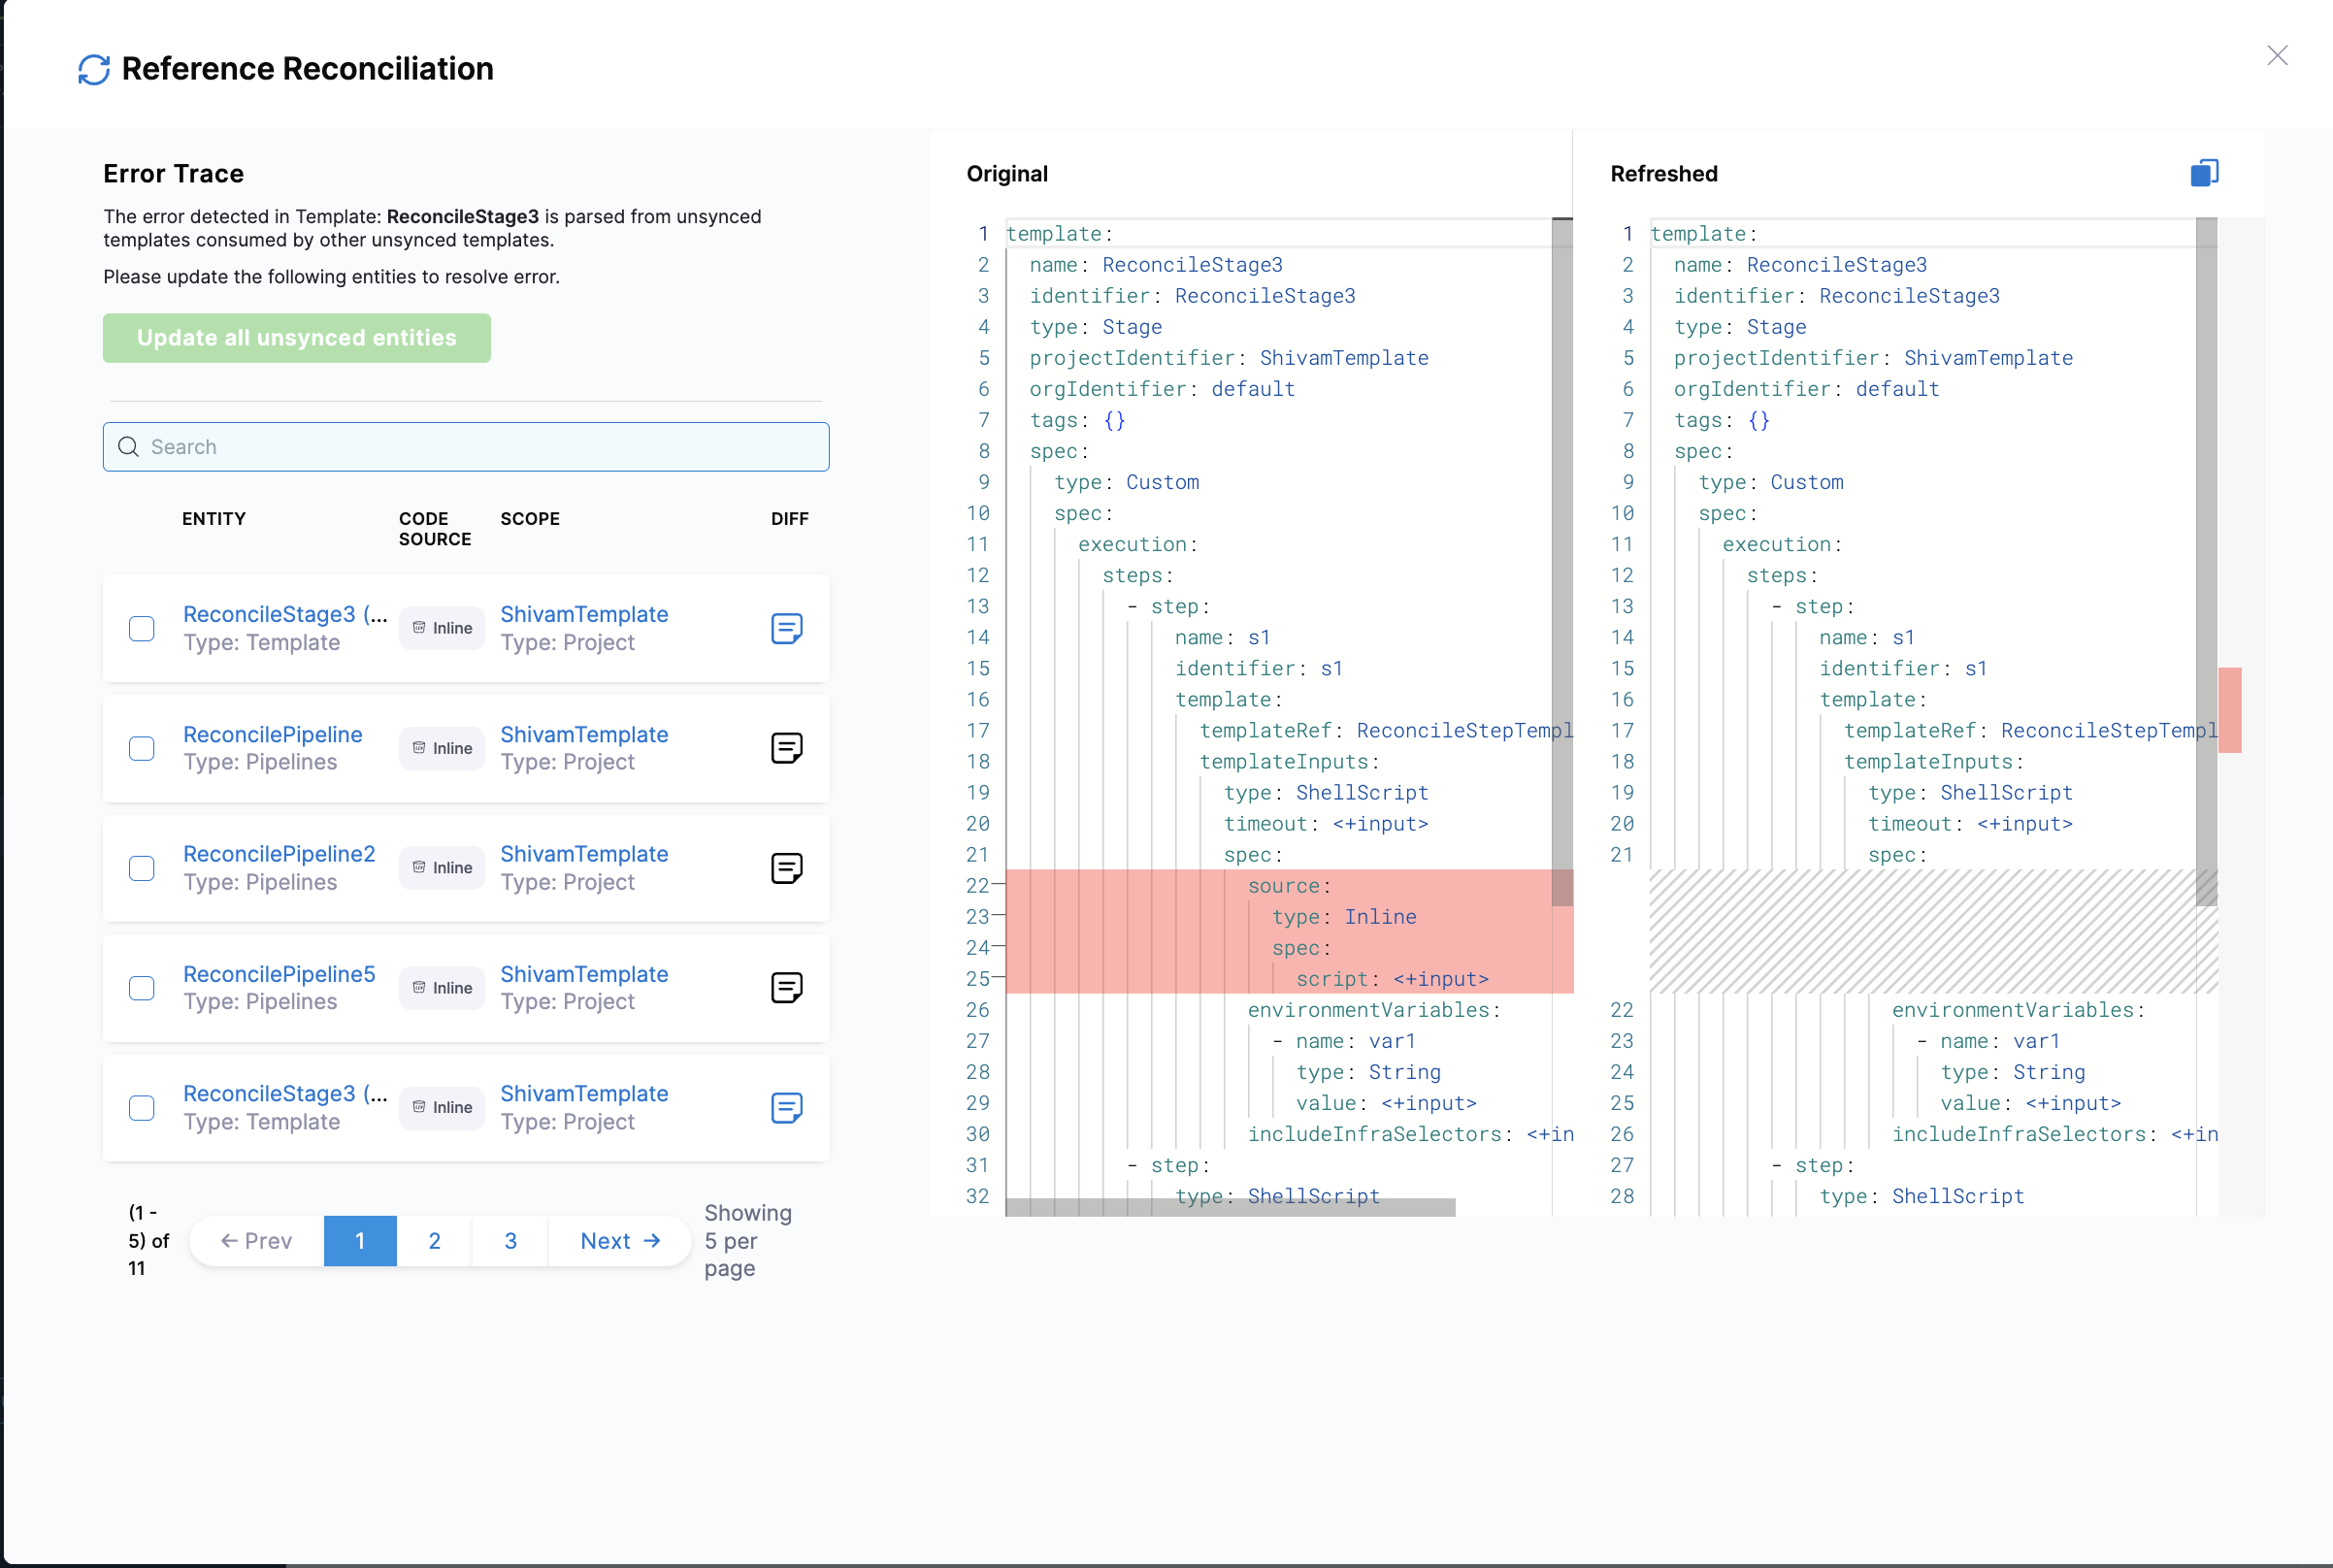Show diff for ReconcilePipeline5 entity
The image size is (2333, 1568).
coord(786,988)
